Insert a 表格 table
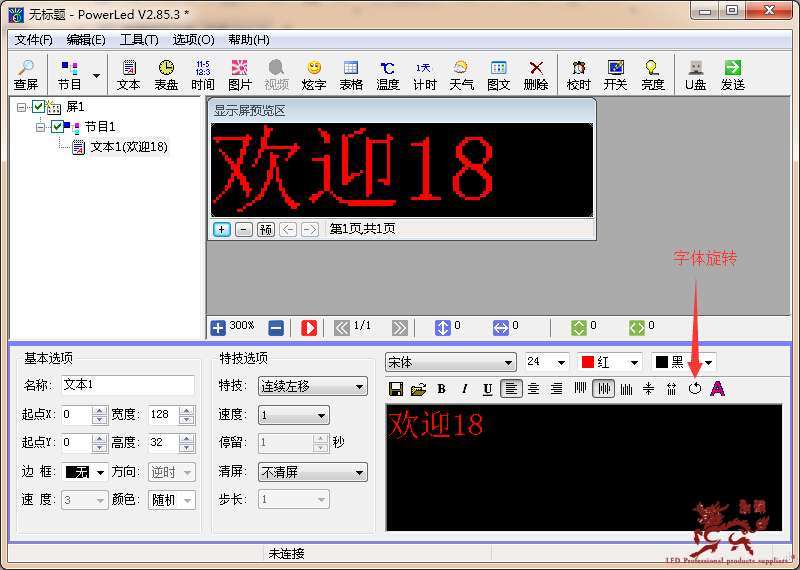800x570 pixels. (351, 75)
